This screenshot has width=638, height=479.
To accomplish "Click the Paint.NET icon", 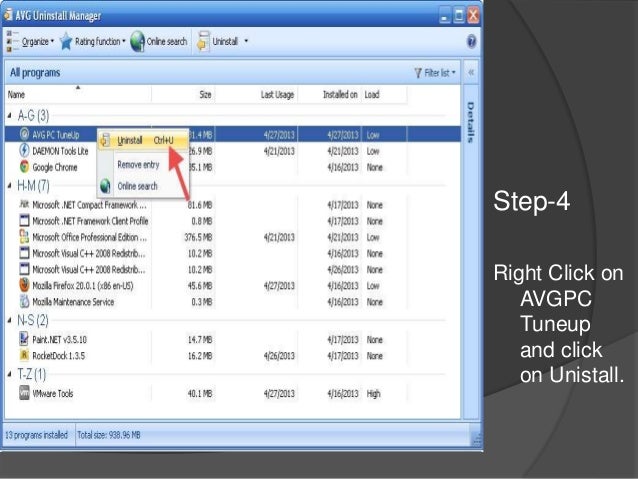I will point(24,339).
